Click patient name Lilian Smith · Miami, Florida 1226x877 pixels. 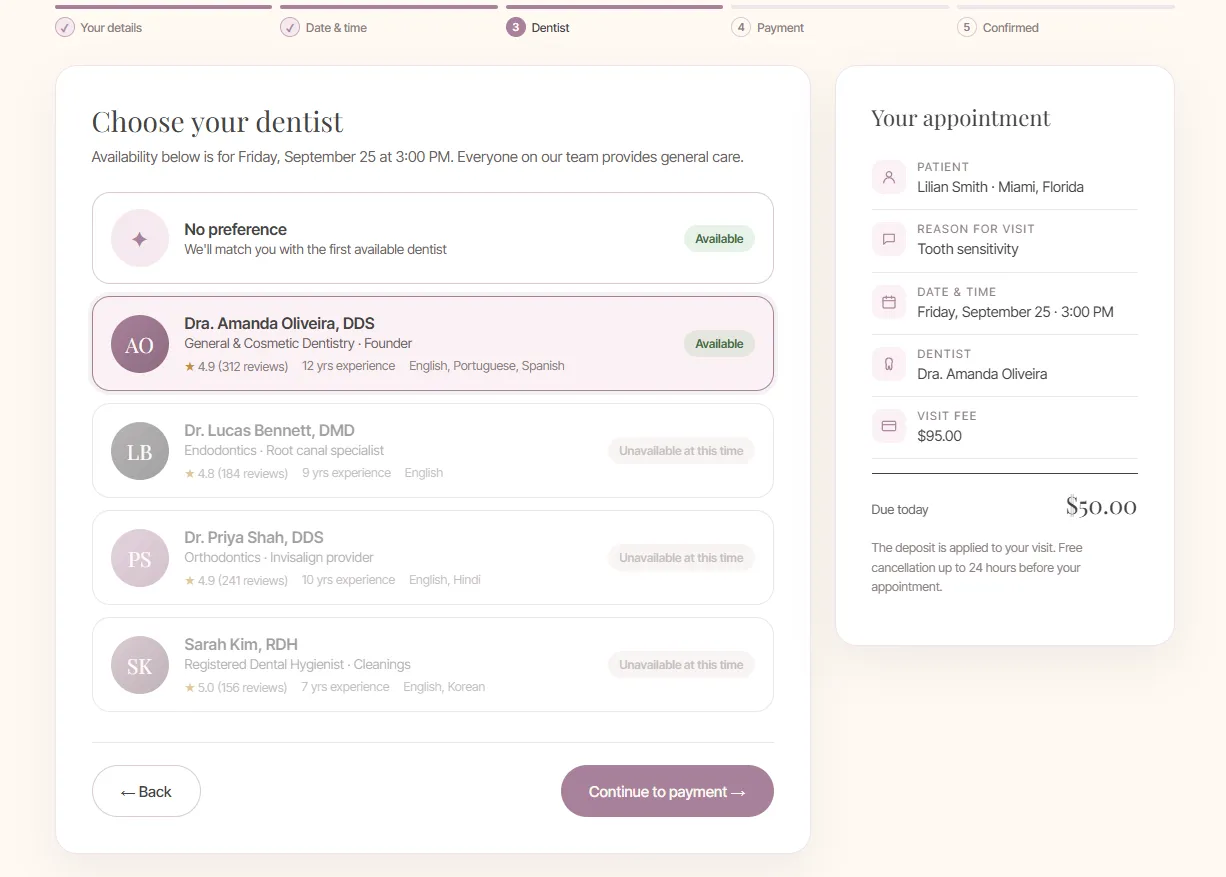click(x=1000, y=187)
